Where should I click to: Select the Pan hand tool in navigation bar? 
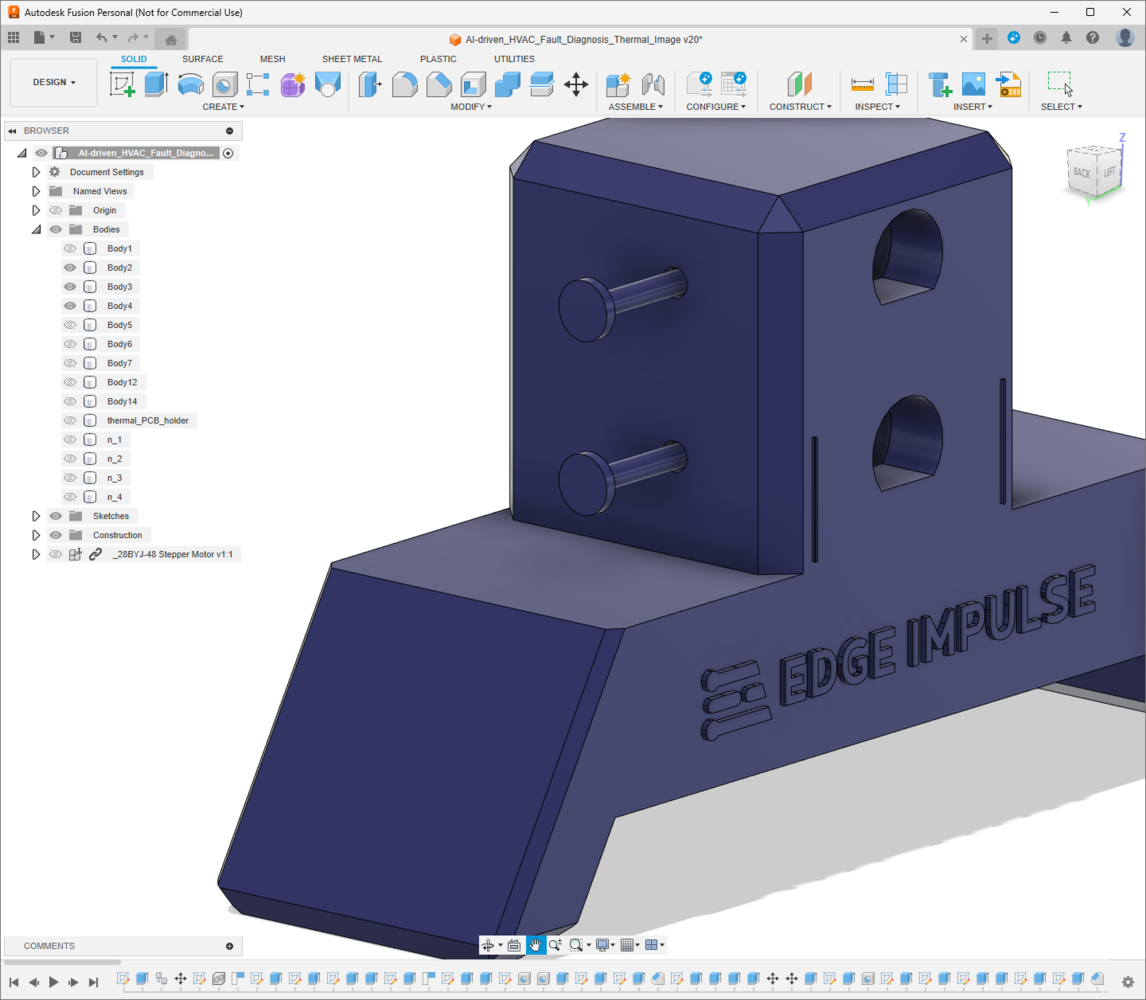[535, 945]
